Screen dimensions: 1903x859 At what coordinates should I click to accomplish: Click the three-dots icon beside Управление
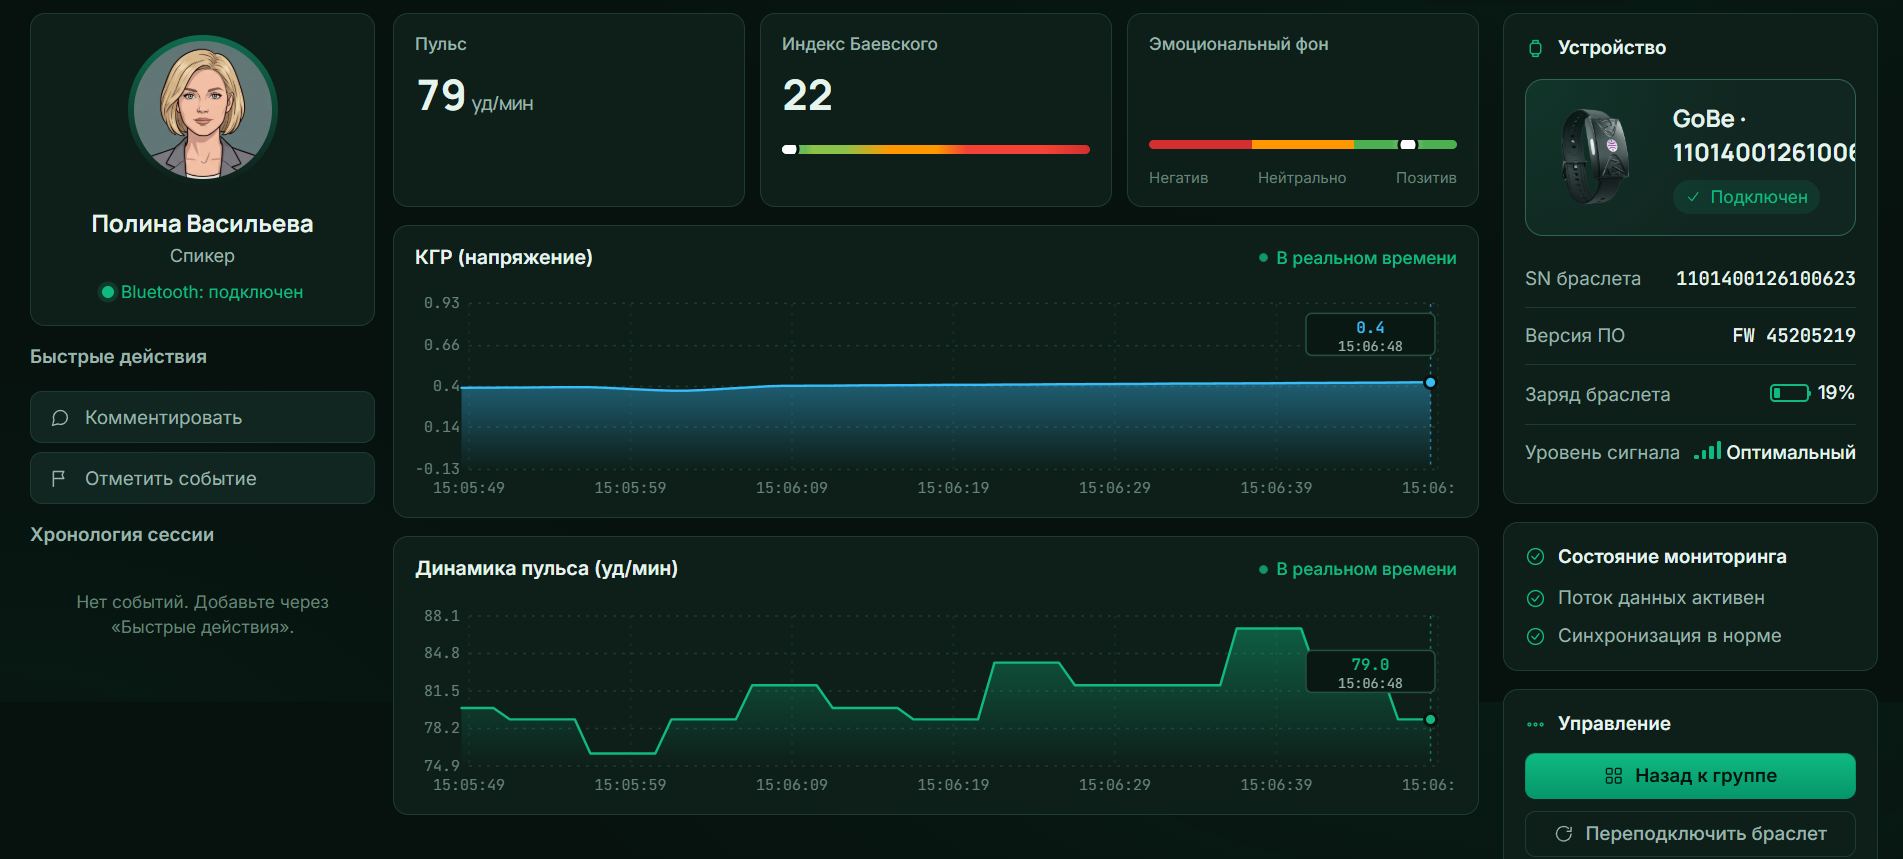click(x=1536, y=724)
